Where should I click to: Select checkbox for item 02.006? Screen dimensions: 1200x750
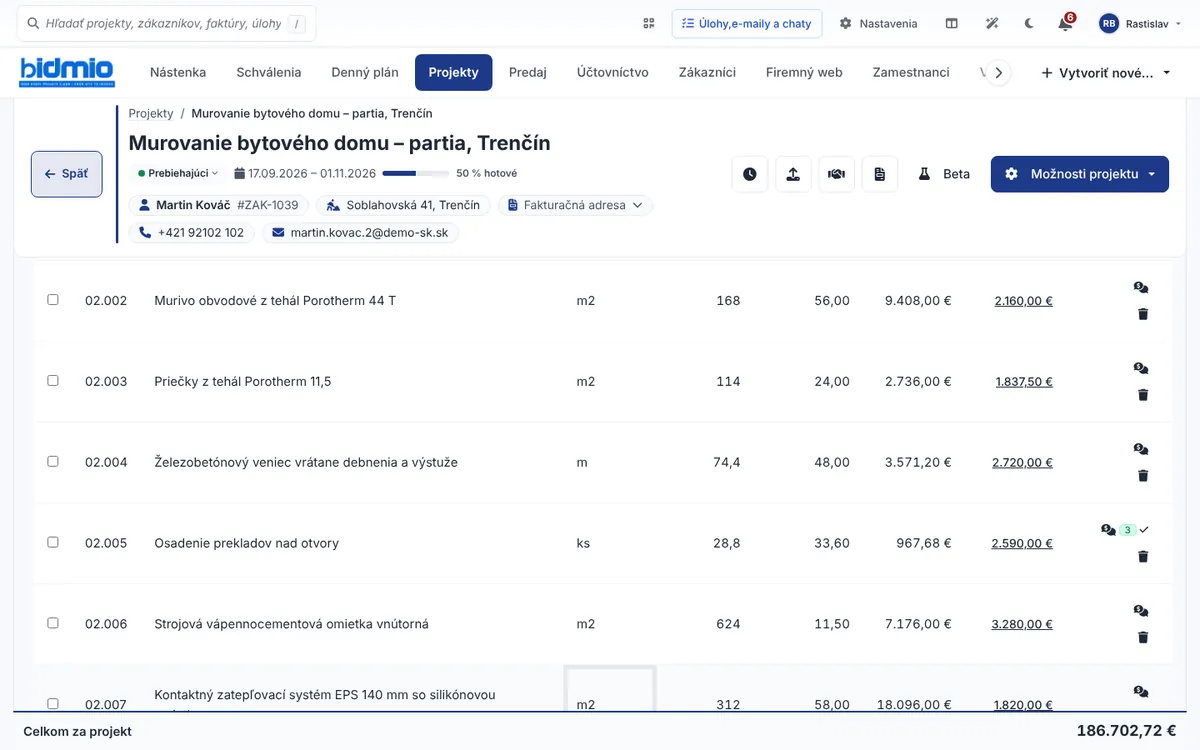(53, 623)
